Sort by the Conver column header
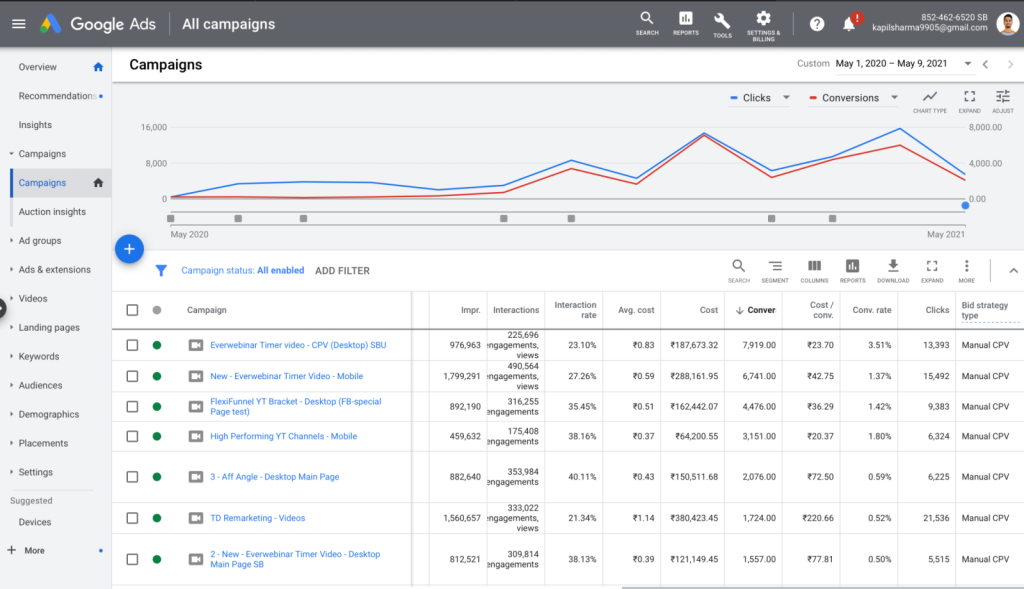 click(x=756, y=310)
